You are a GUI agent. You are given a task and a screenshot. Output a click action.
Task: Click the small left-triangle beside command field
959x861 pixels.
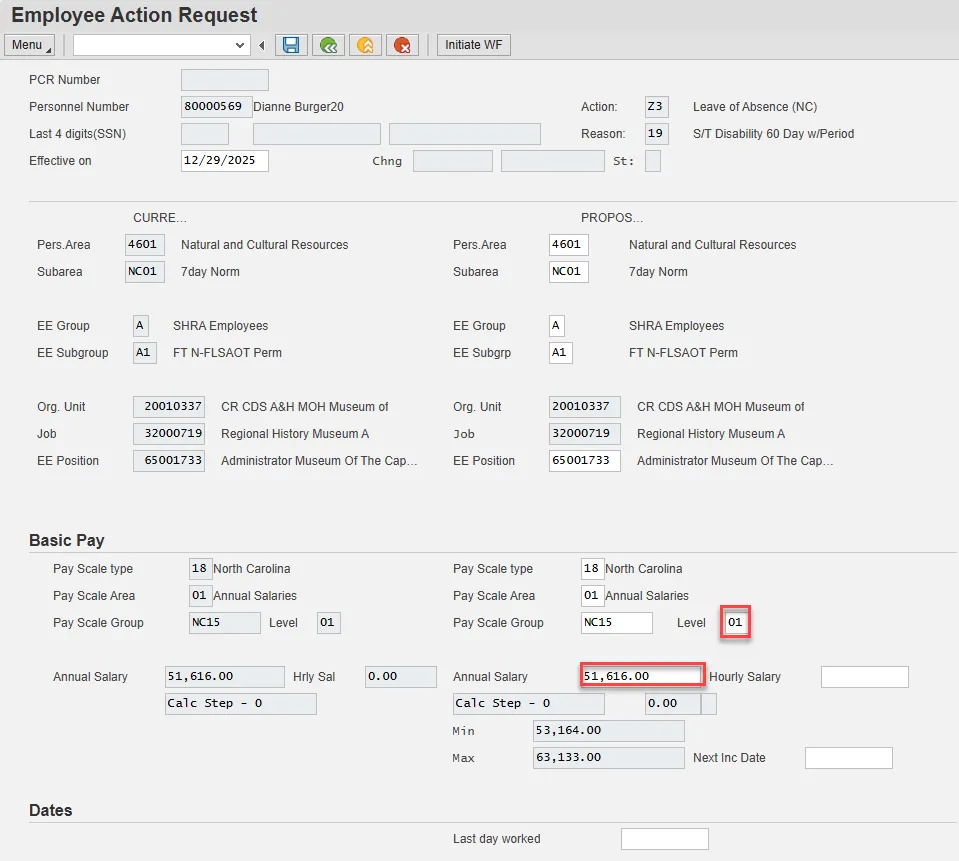click(262, 45)
